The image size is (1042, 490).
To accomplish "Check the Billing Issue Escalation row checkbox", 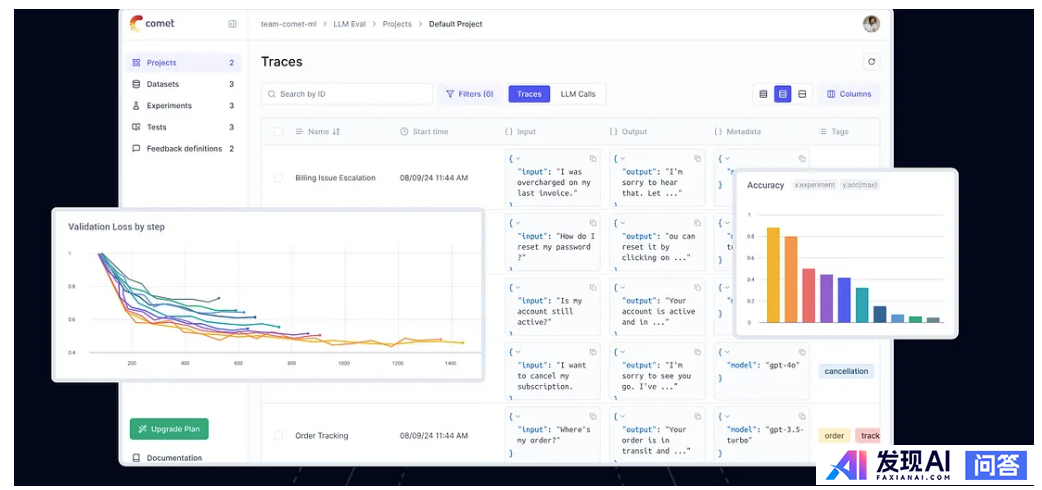I will pos(278,178).
